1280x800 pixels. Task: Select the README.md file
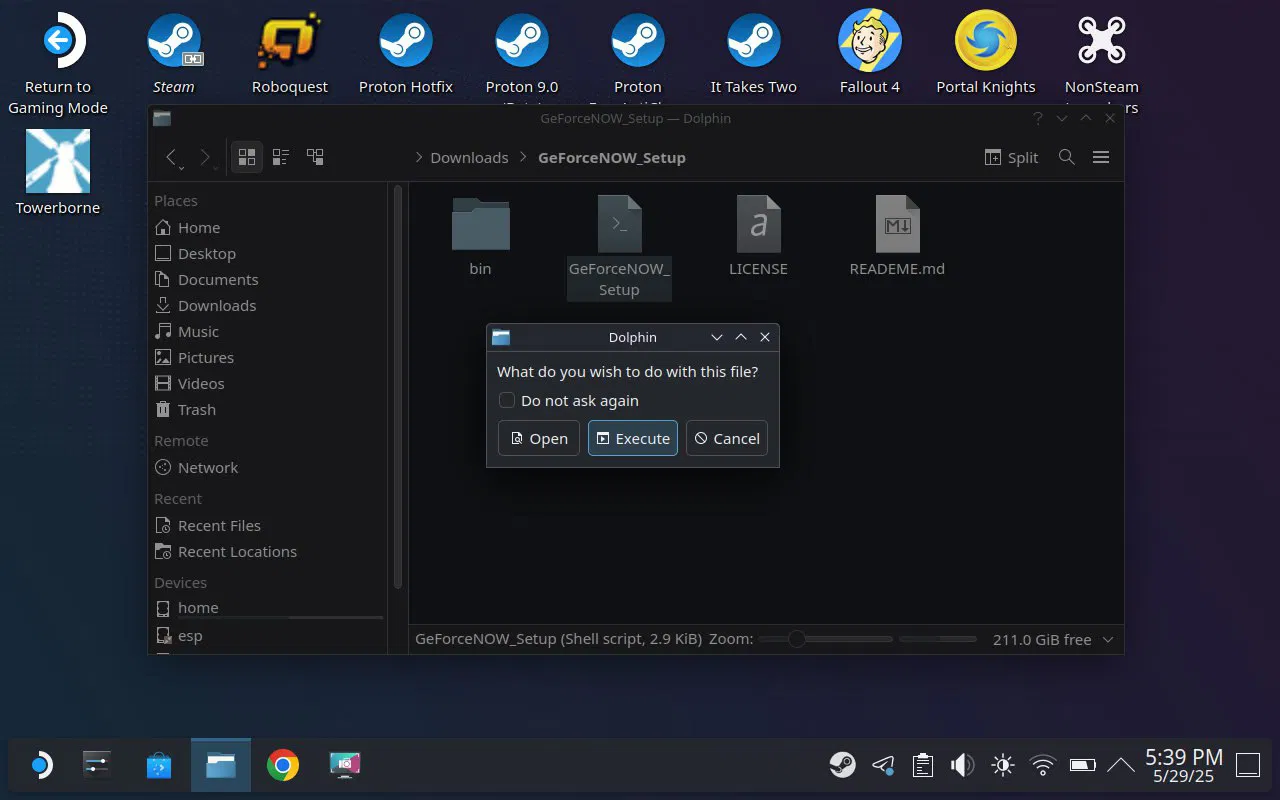897,236
